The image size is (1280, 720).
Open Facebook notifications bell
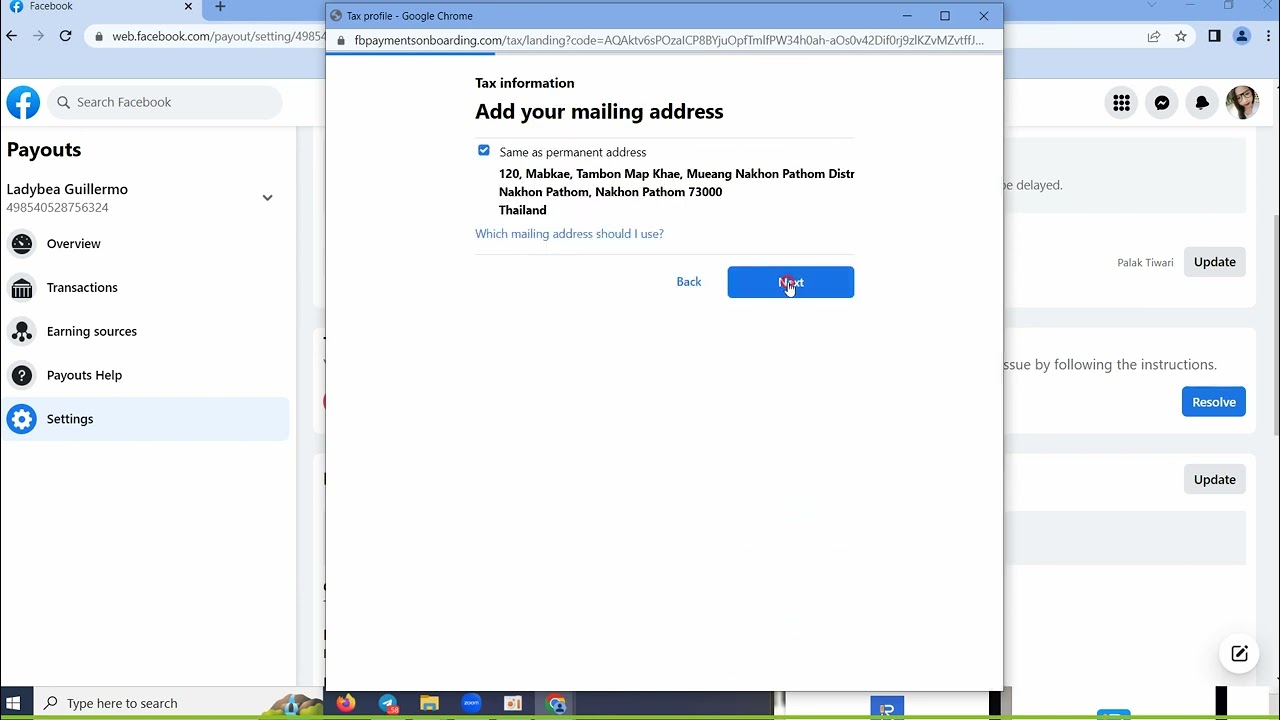click(1202, 102)
